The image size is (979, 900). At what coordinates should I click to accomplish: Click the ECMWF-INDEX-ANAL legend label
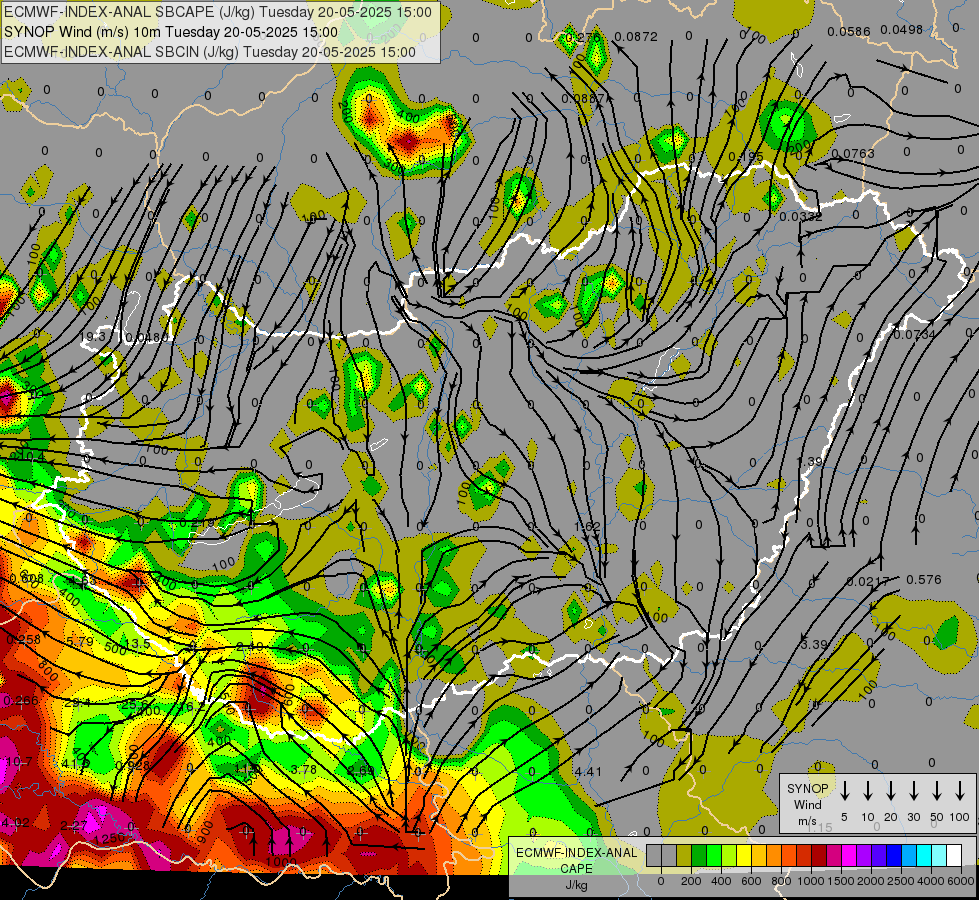576,853
